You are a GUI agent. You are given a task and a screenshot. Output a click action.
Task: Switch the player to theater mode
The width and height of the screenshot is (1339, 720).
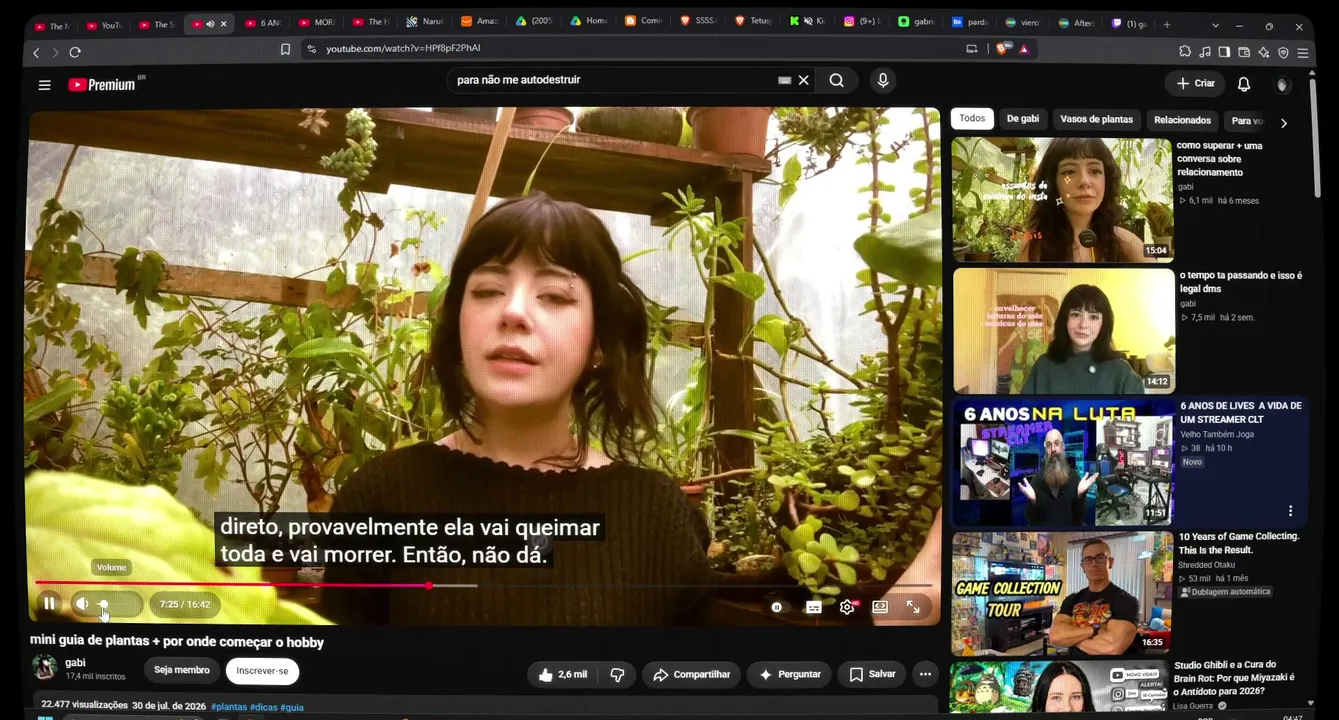click(880, 607)
